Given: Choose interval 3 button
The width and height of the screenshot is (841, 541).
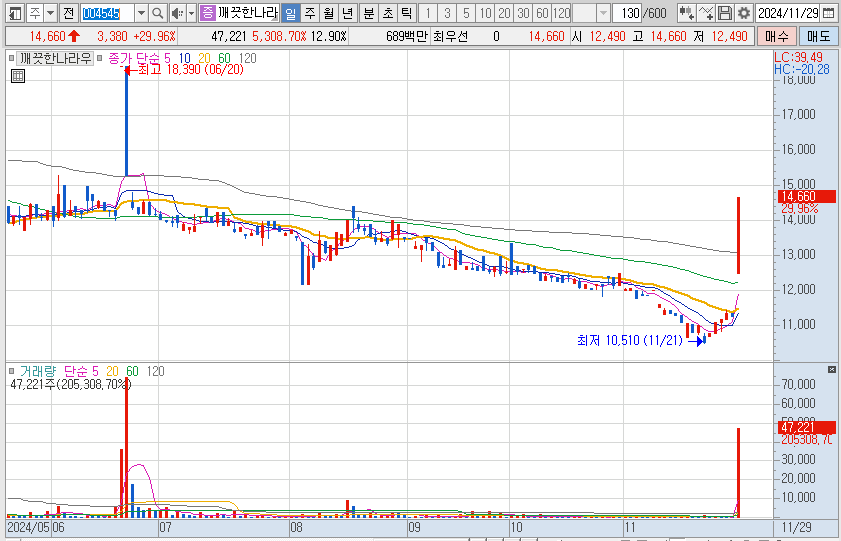Looking at the screenshot, I should pos(447,13).
